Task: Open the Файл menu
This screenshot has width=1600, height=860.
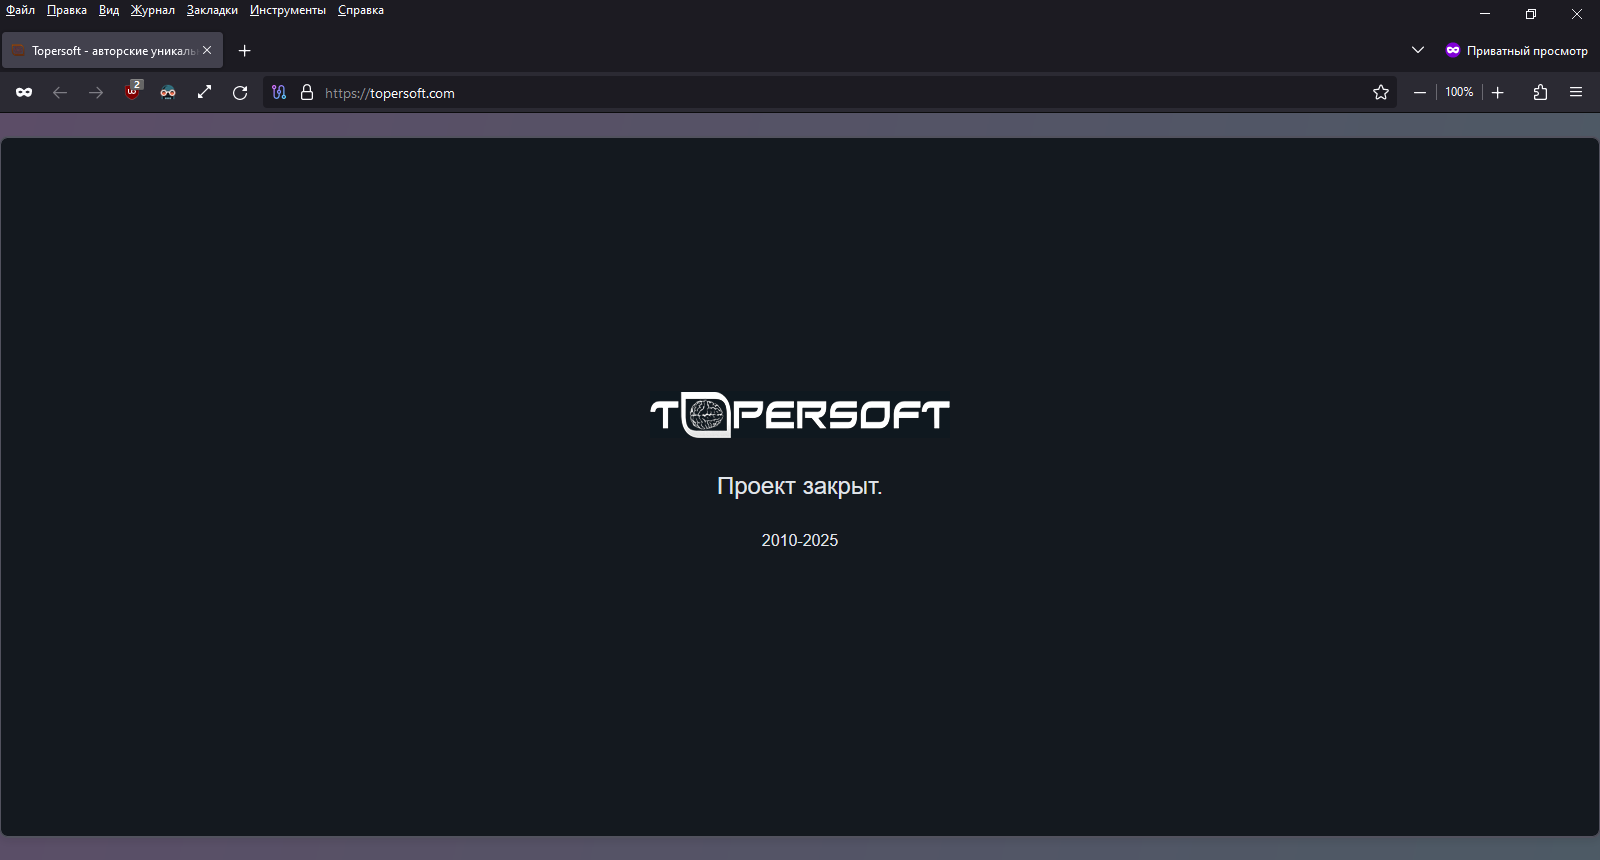Action: pyautogui.click(x=20, y=10)
